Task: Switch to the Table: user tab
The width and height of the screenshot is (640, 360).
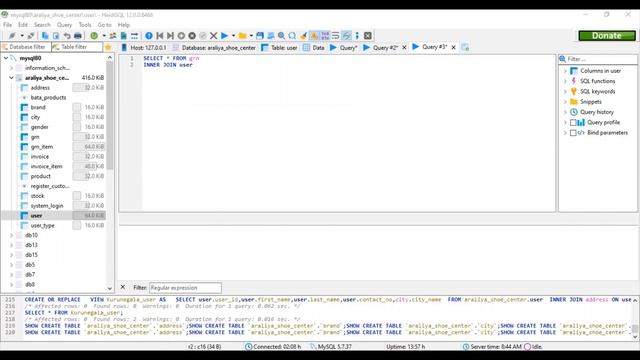Action: click(x=280, y=48)
